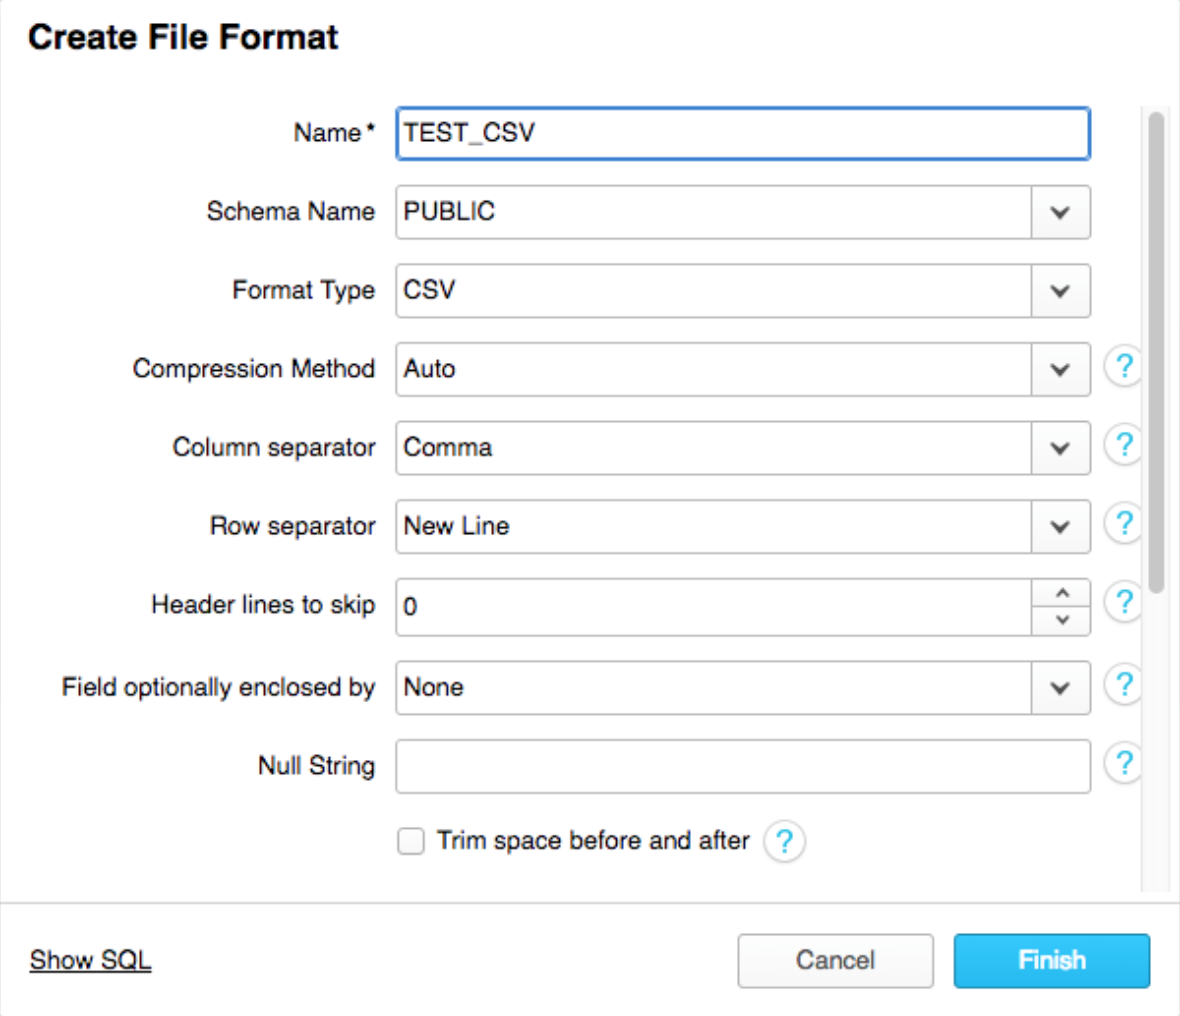
Task: Cancel the Create File Format dialog
Action: tap(835, 961)
